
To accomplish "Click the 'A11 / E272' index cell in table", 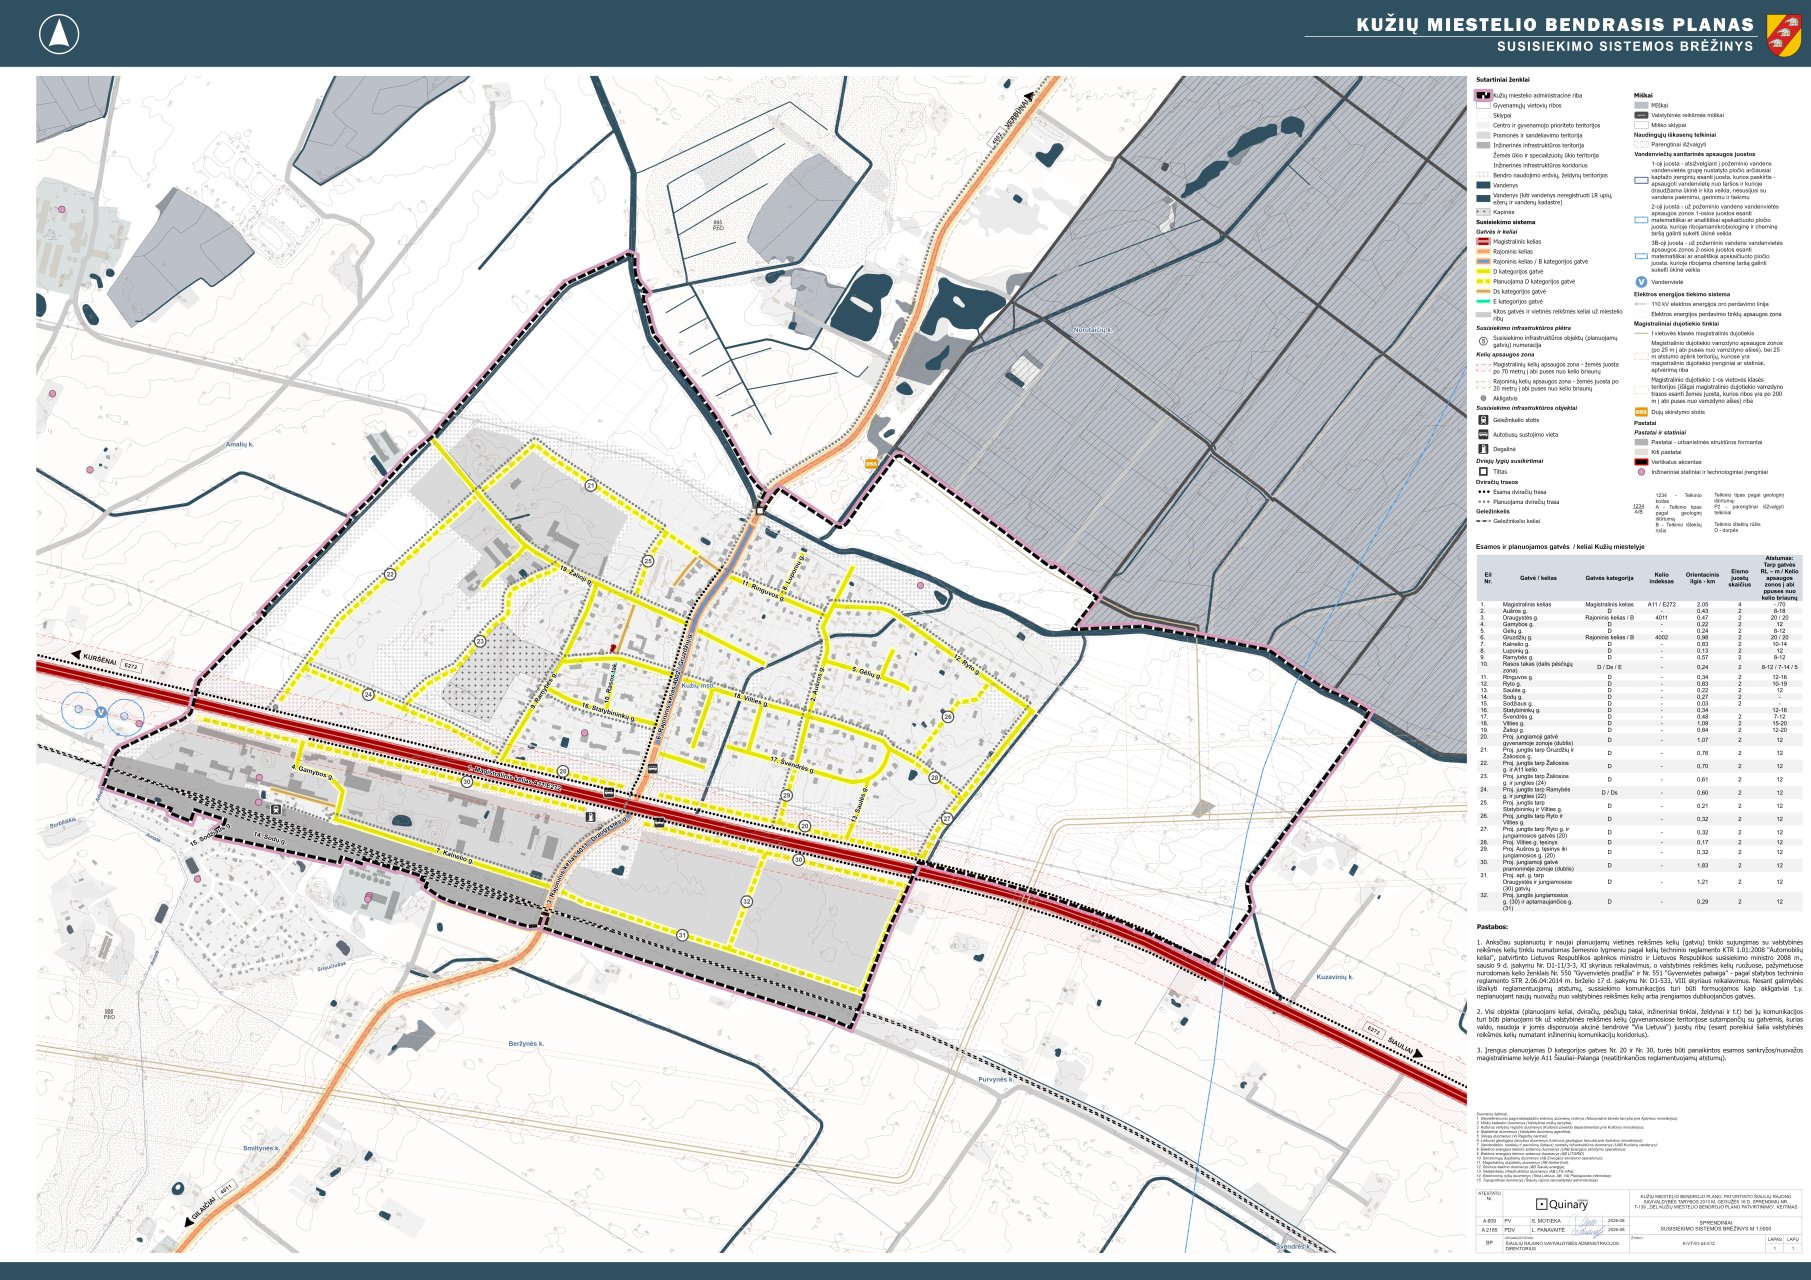I will (1662, 604).
